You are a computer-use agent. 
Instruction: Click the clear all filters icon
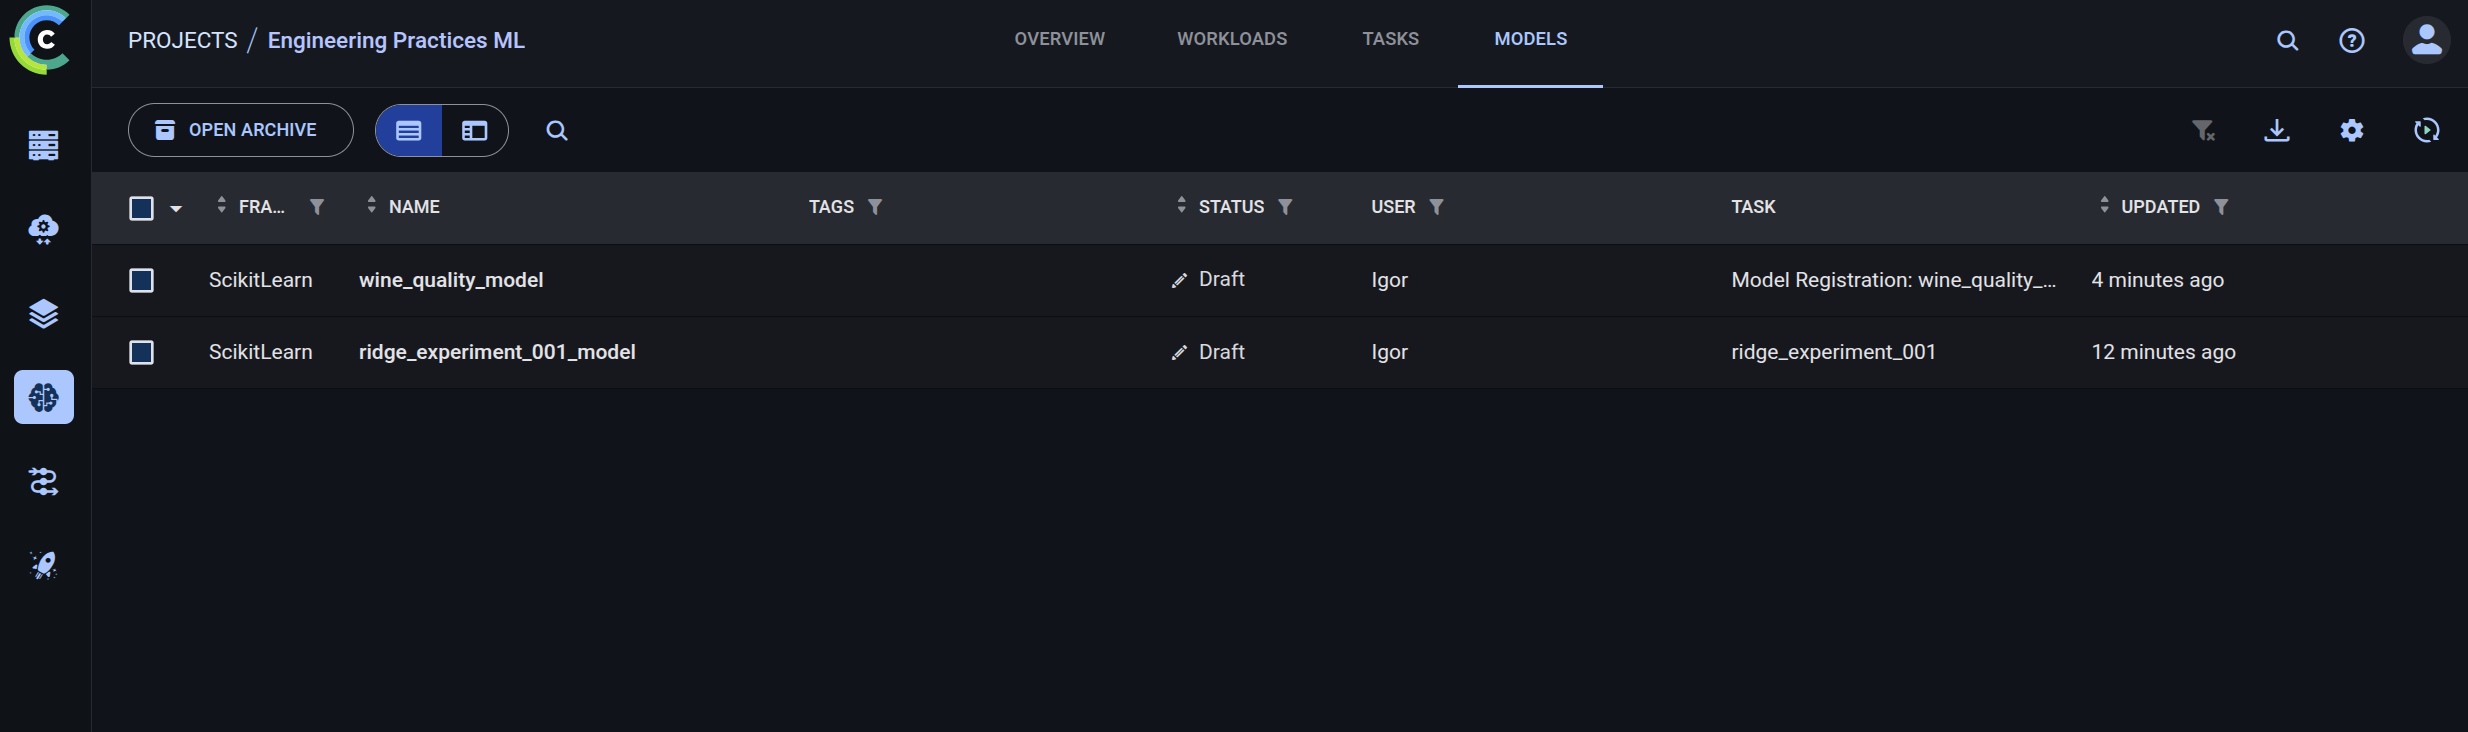pyautogui.click(x=2203, y=131)
